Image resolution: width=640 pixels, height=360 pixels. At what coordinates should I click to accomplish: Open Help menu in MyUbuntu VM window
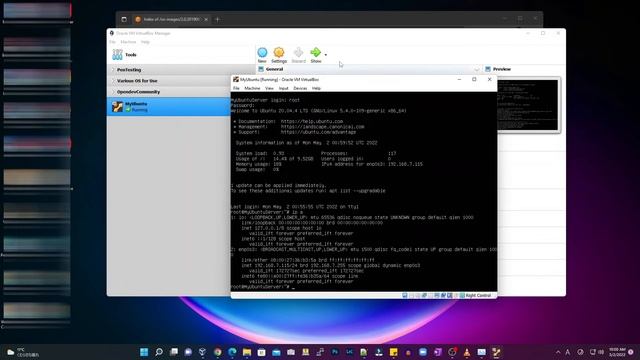point(316,88)
